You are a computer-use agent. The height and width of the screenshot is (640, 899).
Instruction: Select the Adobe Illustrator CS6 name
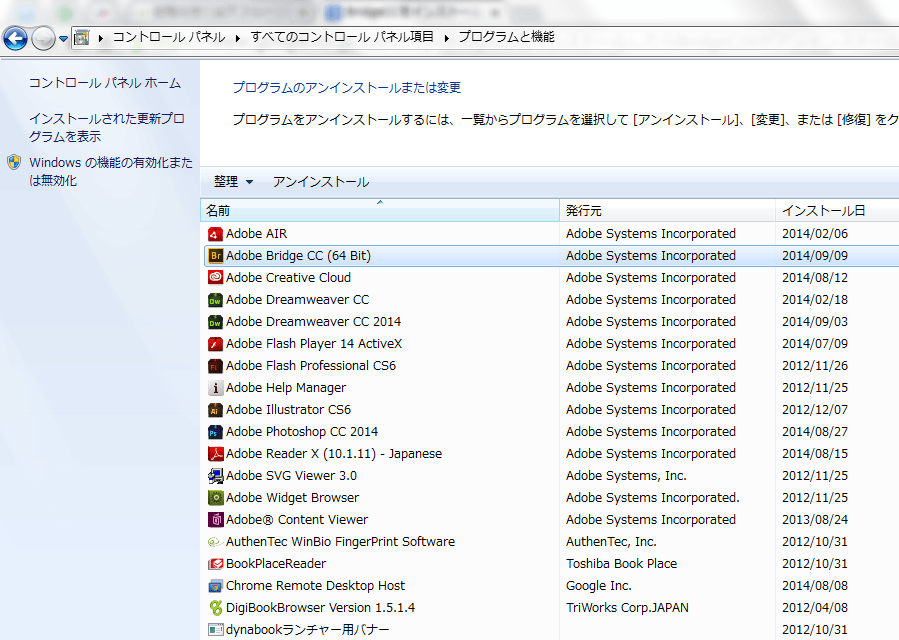(x=288, y=409)
